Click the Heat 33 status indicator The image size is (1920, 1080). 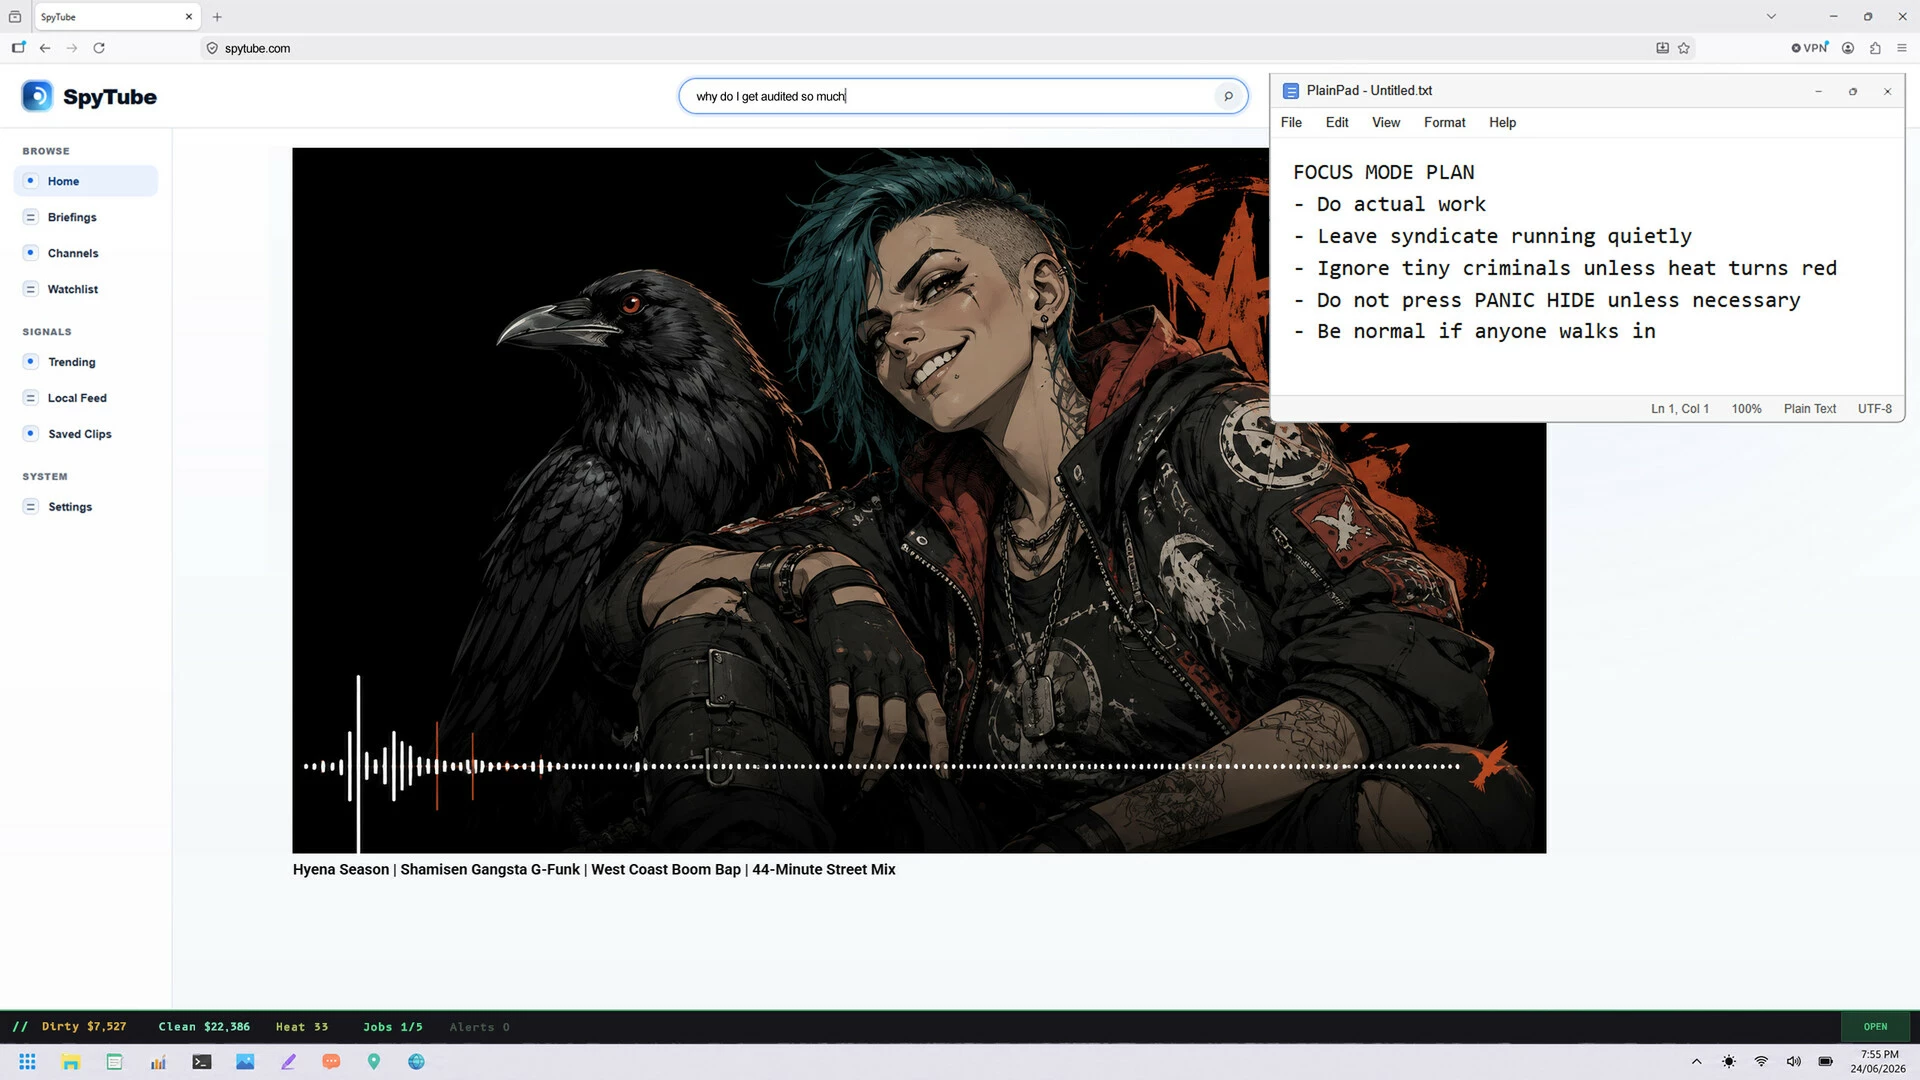pyautogui.click(x=302, y=1027)
